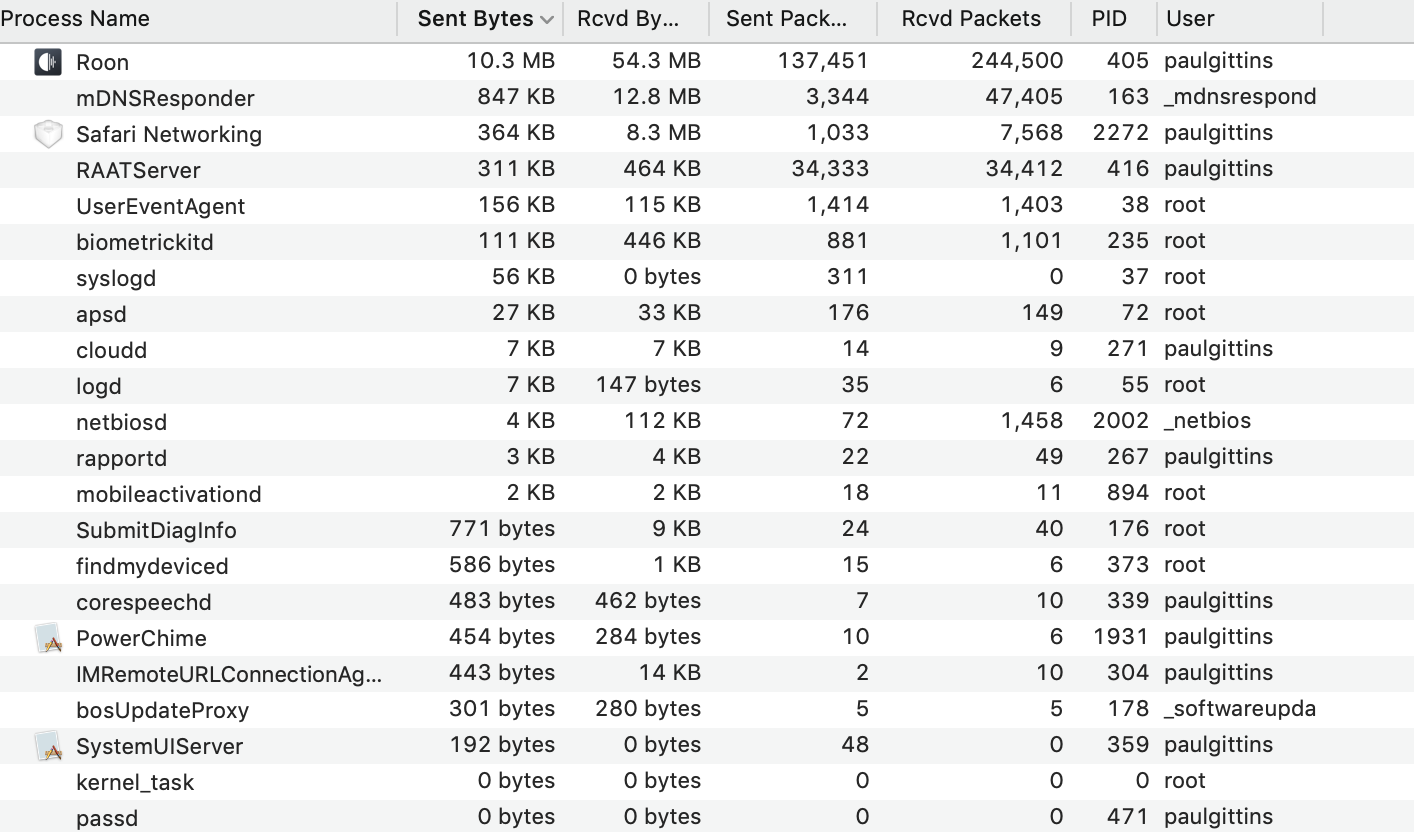Select the kernel_task process

click(x=135, y=782)
